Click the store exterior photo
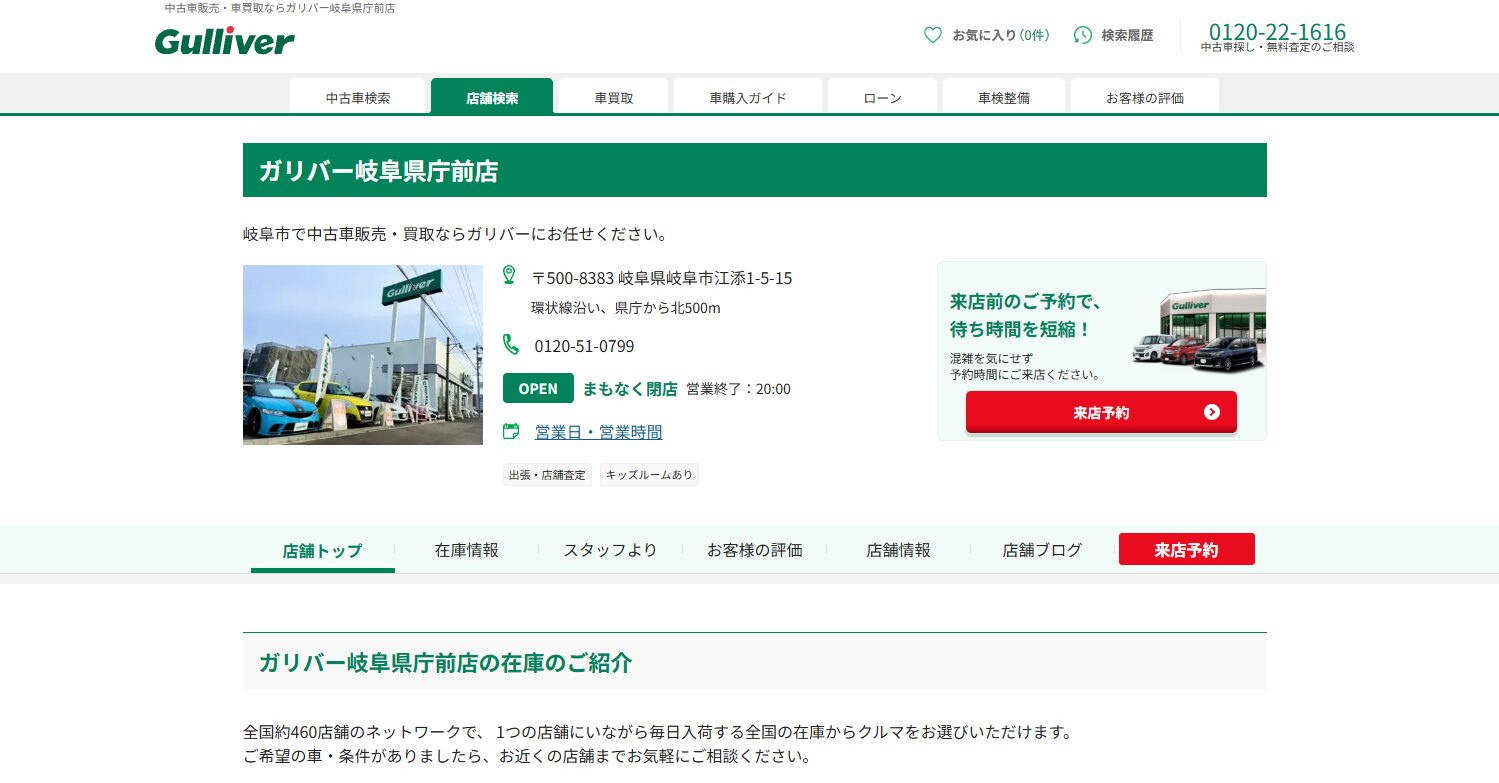 coord(349,355)
